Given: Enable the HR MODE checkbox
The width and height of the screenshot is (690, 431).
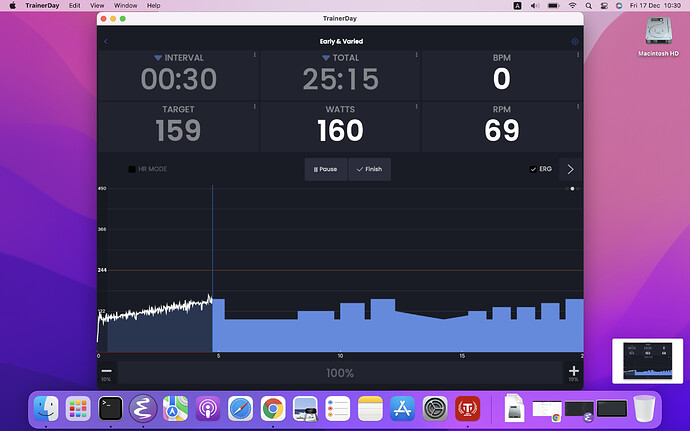Looking at the screenshot, I should 132,169.
